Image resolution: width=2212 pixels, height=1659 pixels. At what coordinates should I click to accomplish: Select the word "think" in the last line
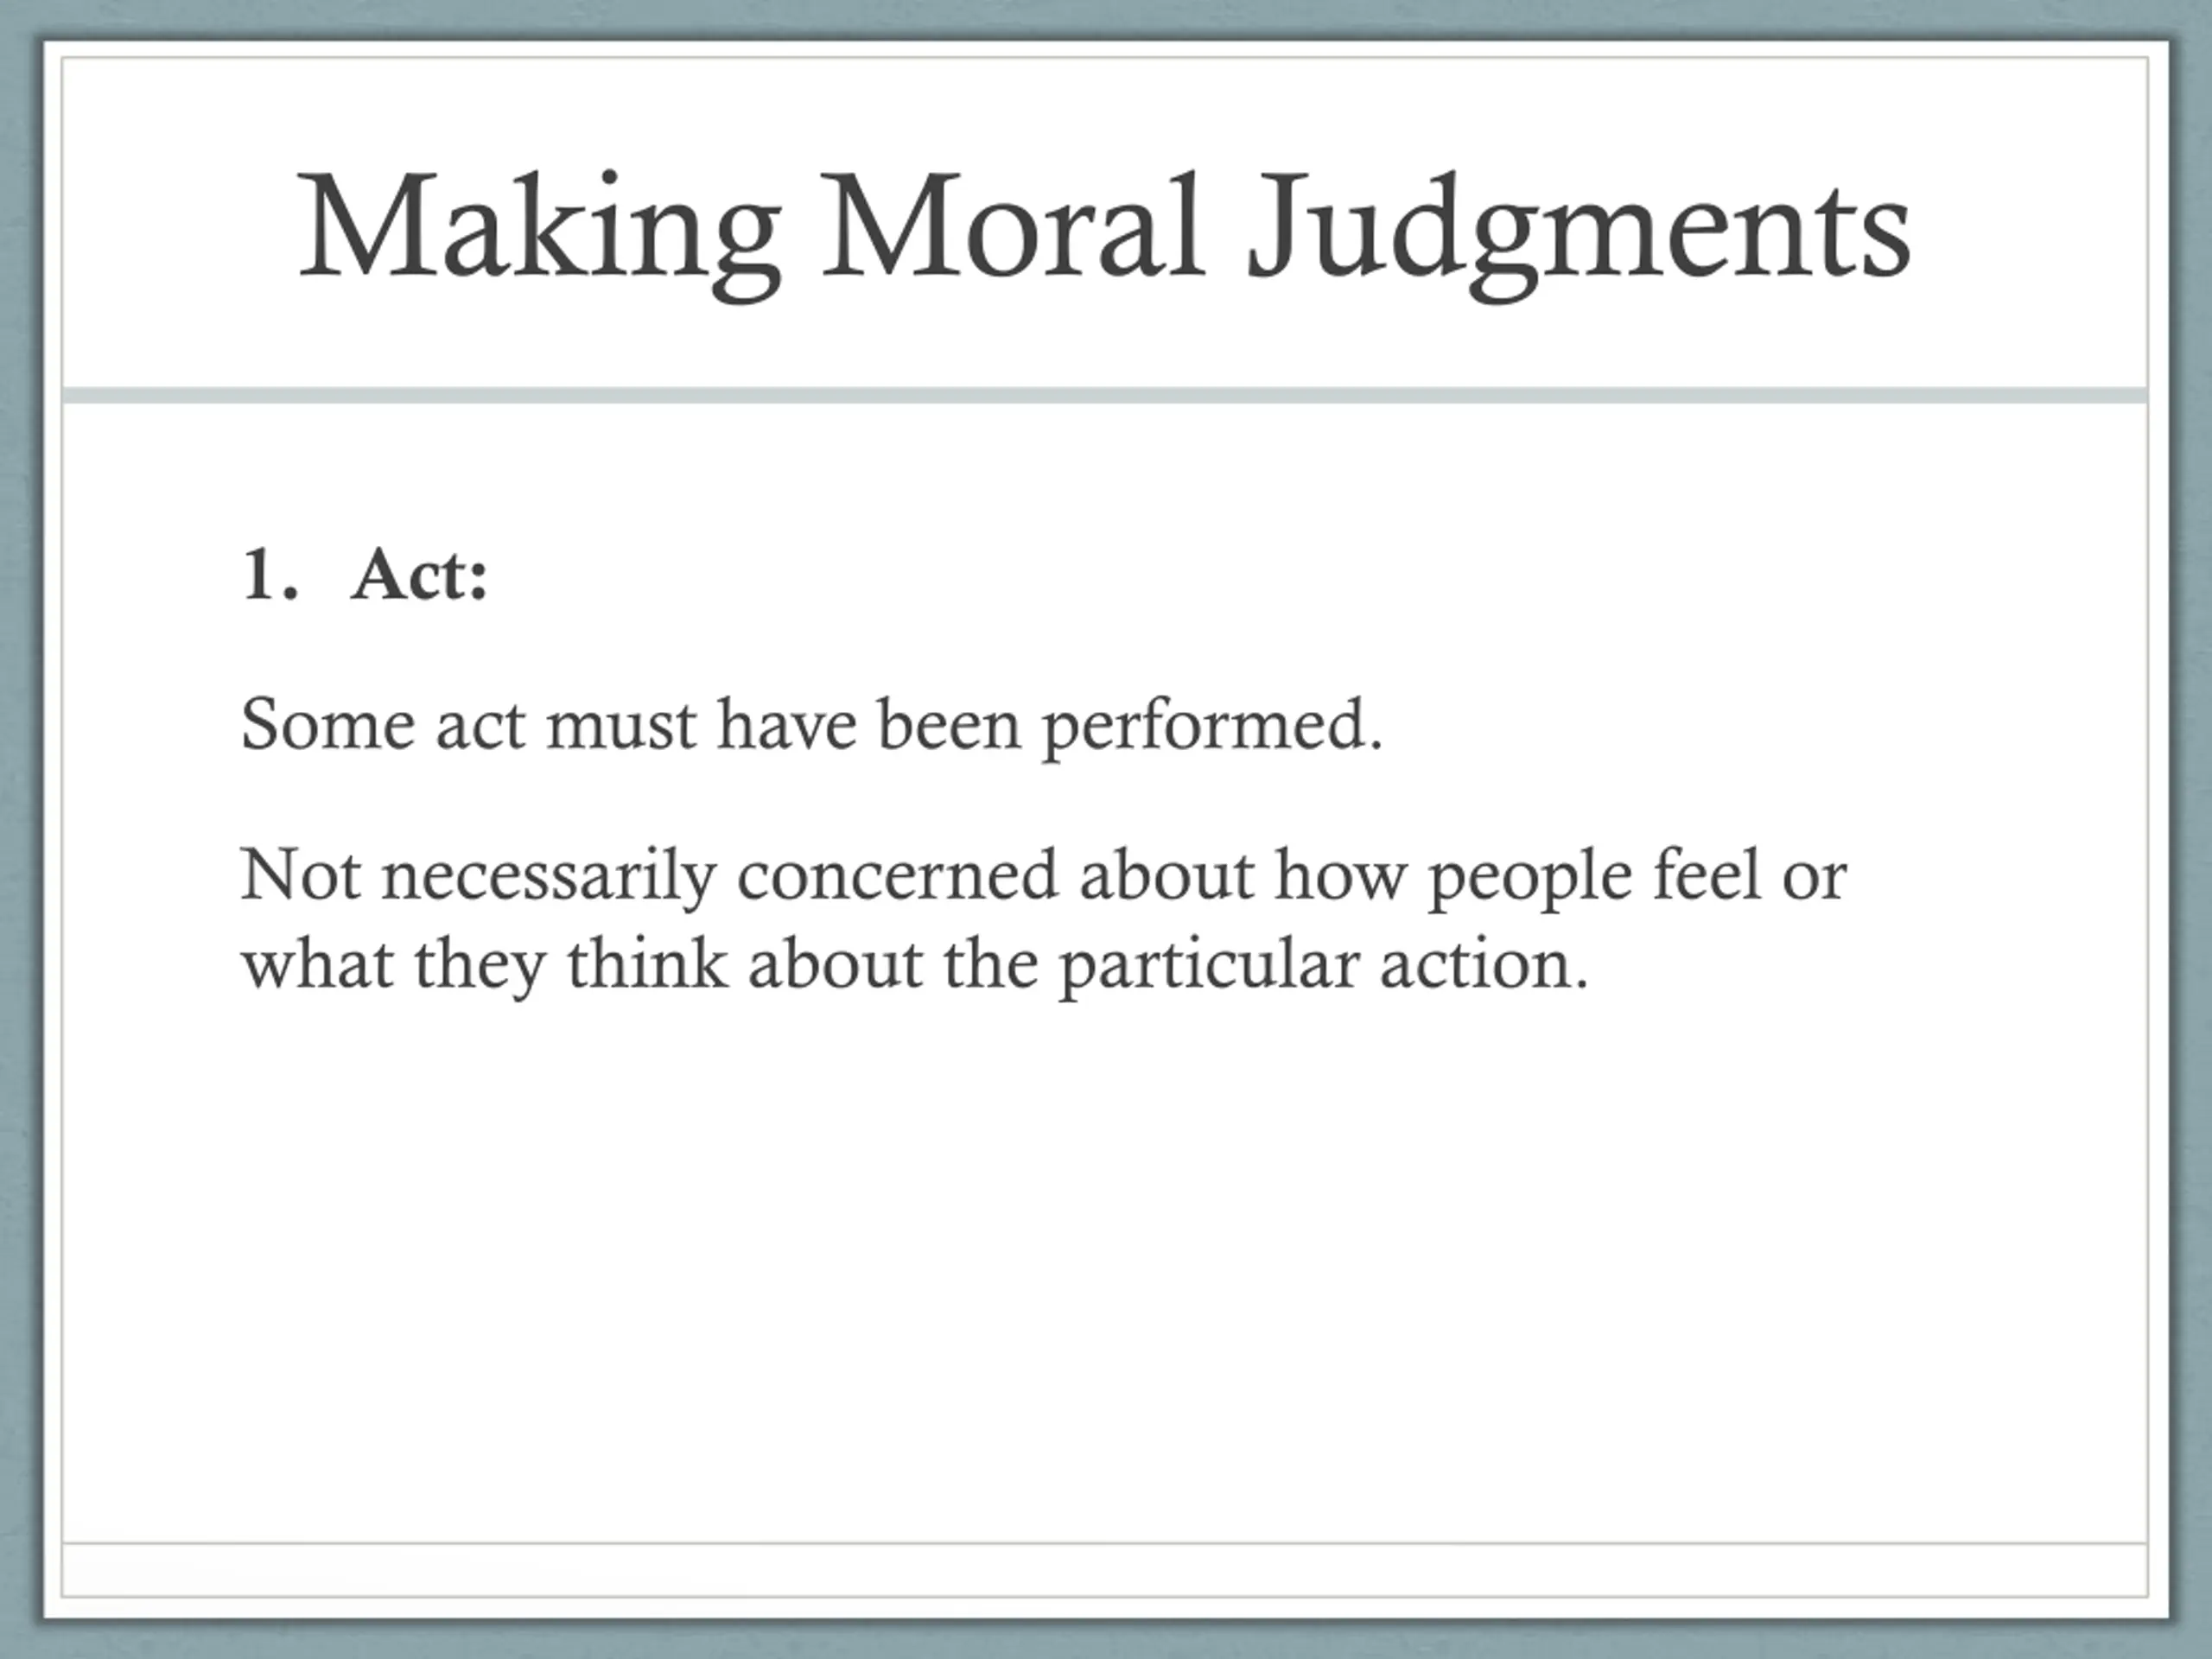click(x=647, y=964)
